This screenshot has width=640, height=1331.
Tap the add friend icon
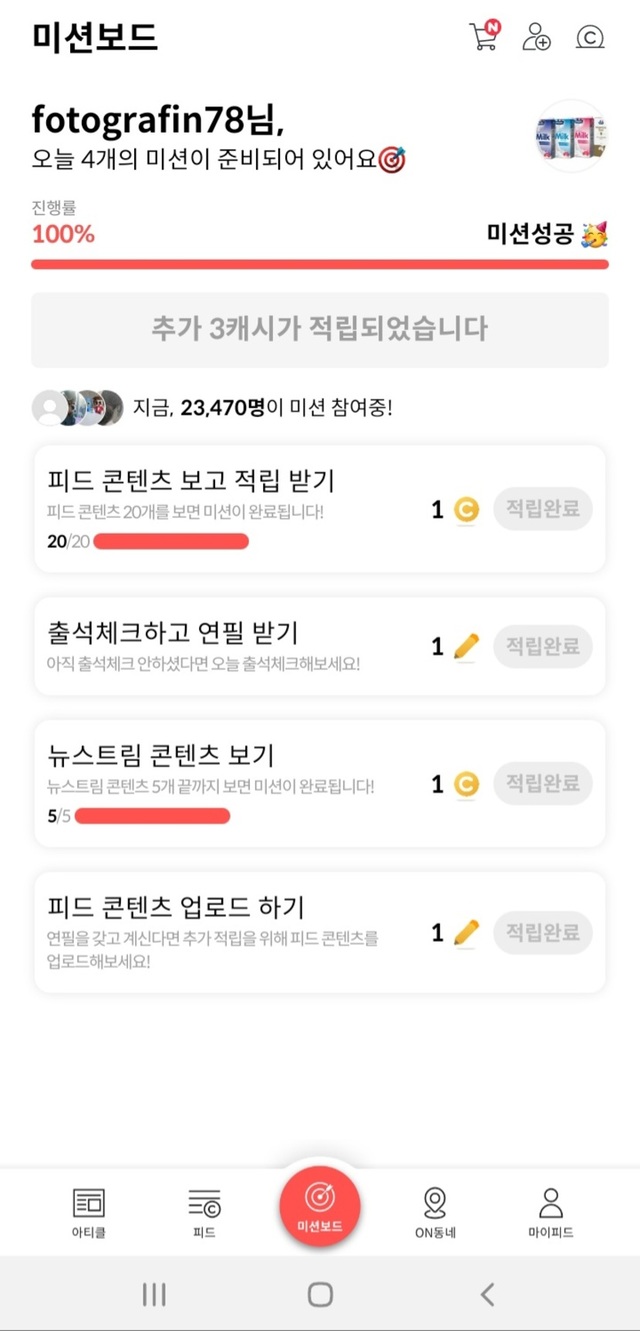[537, 37]
